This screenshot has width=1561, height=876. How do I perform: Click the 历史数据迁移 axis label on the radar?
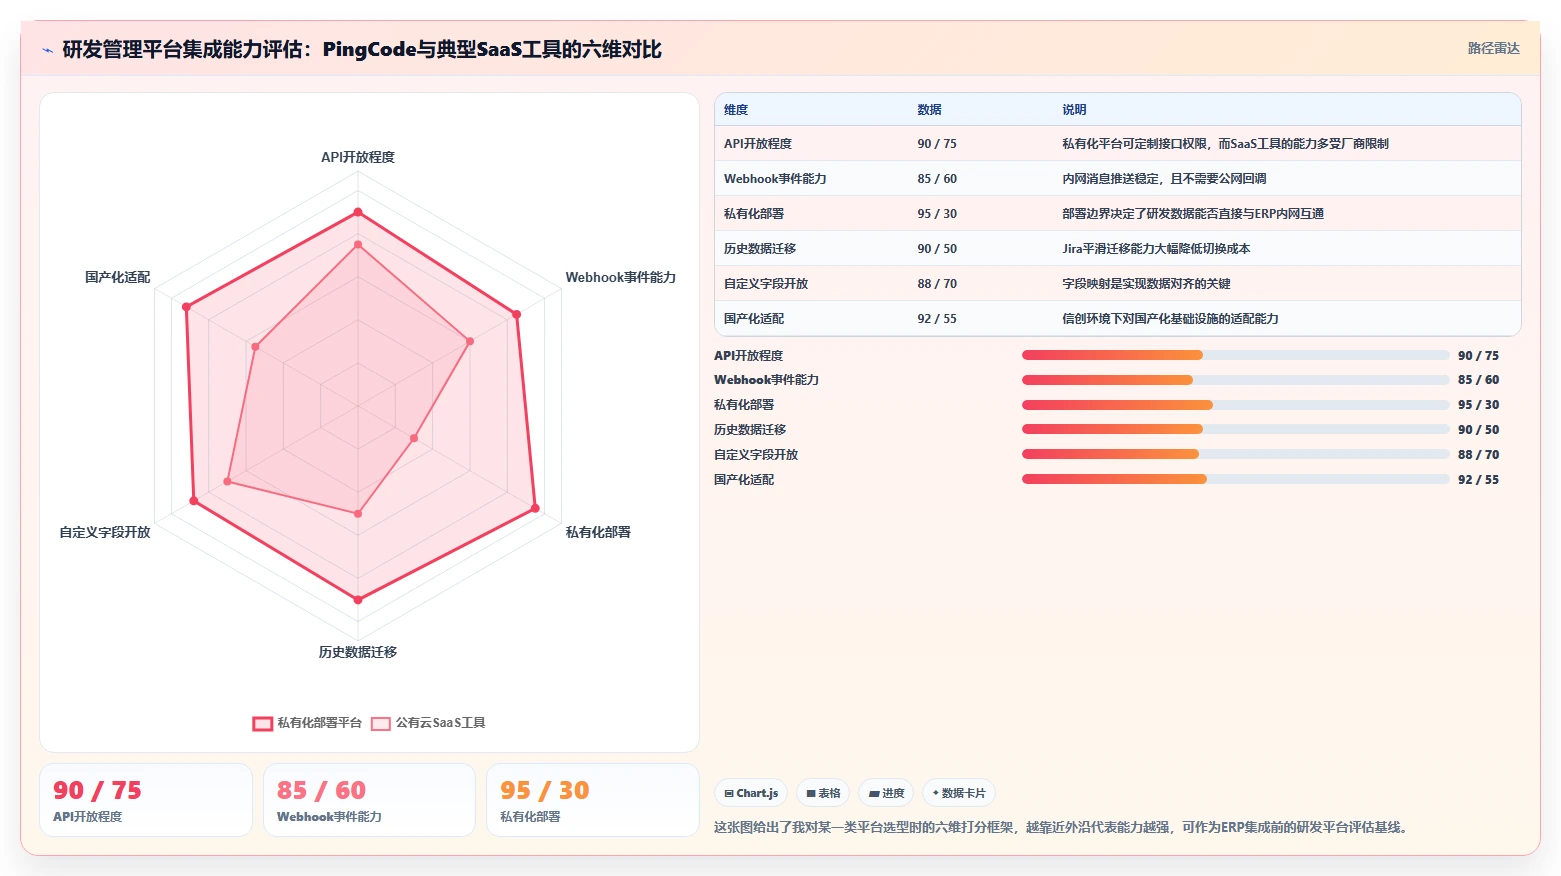[358, 652]
